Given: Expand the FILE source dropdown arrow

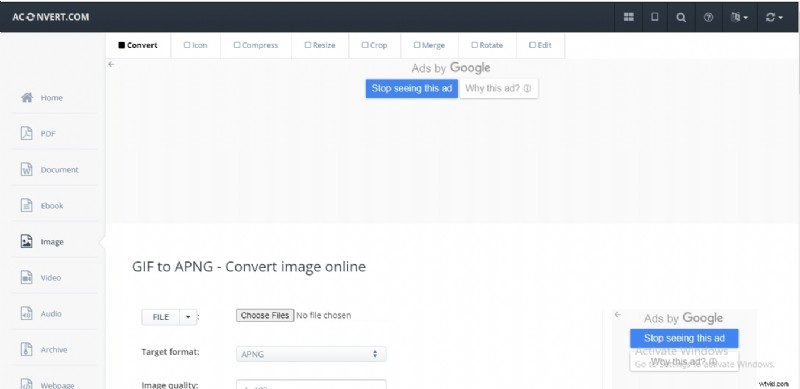Looking at the screenshot, I should point(188,317).
